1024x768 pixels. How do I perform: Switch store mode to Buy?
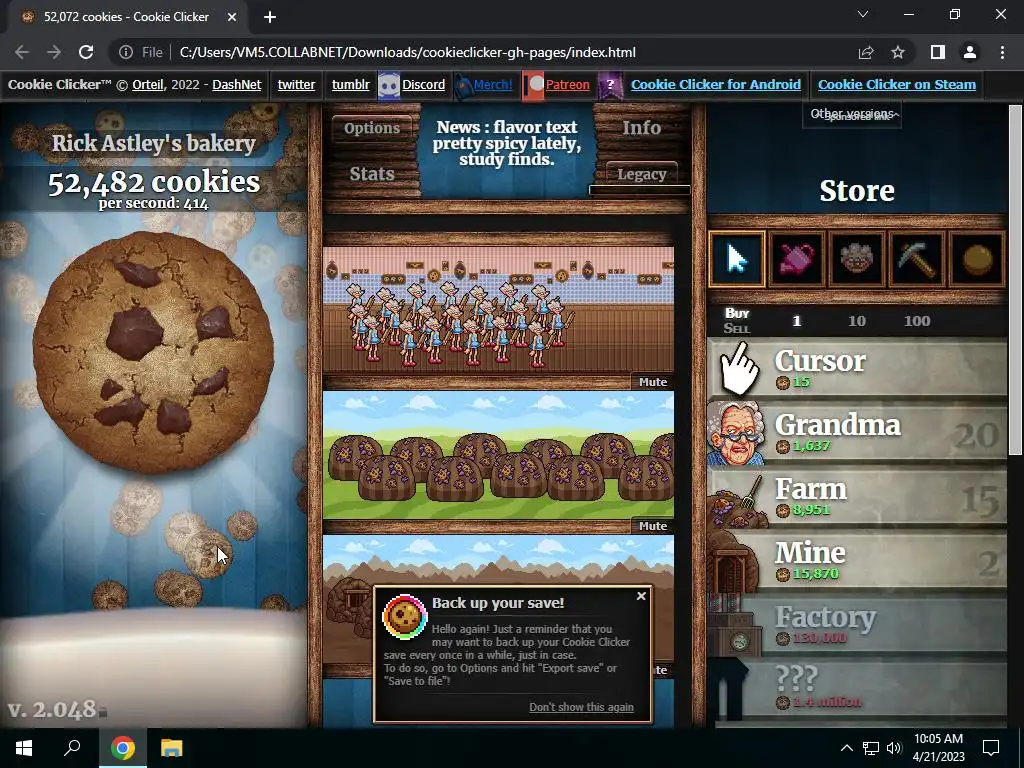(x=737, y=313)
